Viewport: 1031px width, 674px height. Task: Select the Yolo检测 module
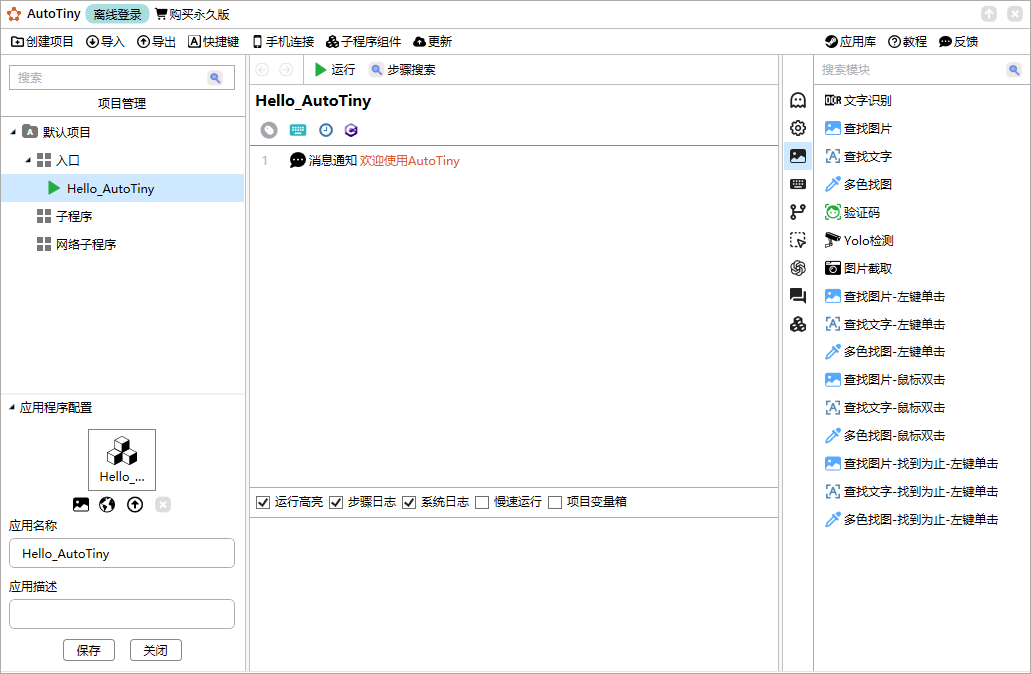click(859, 241)
